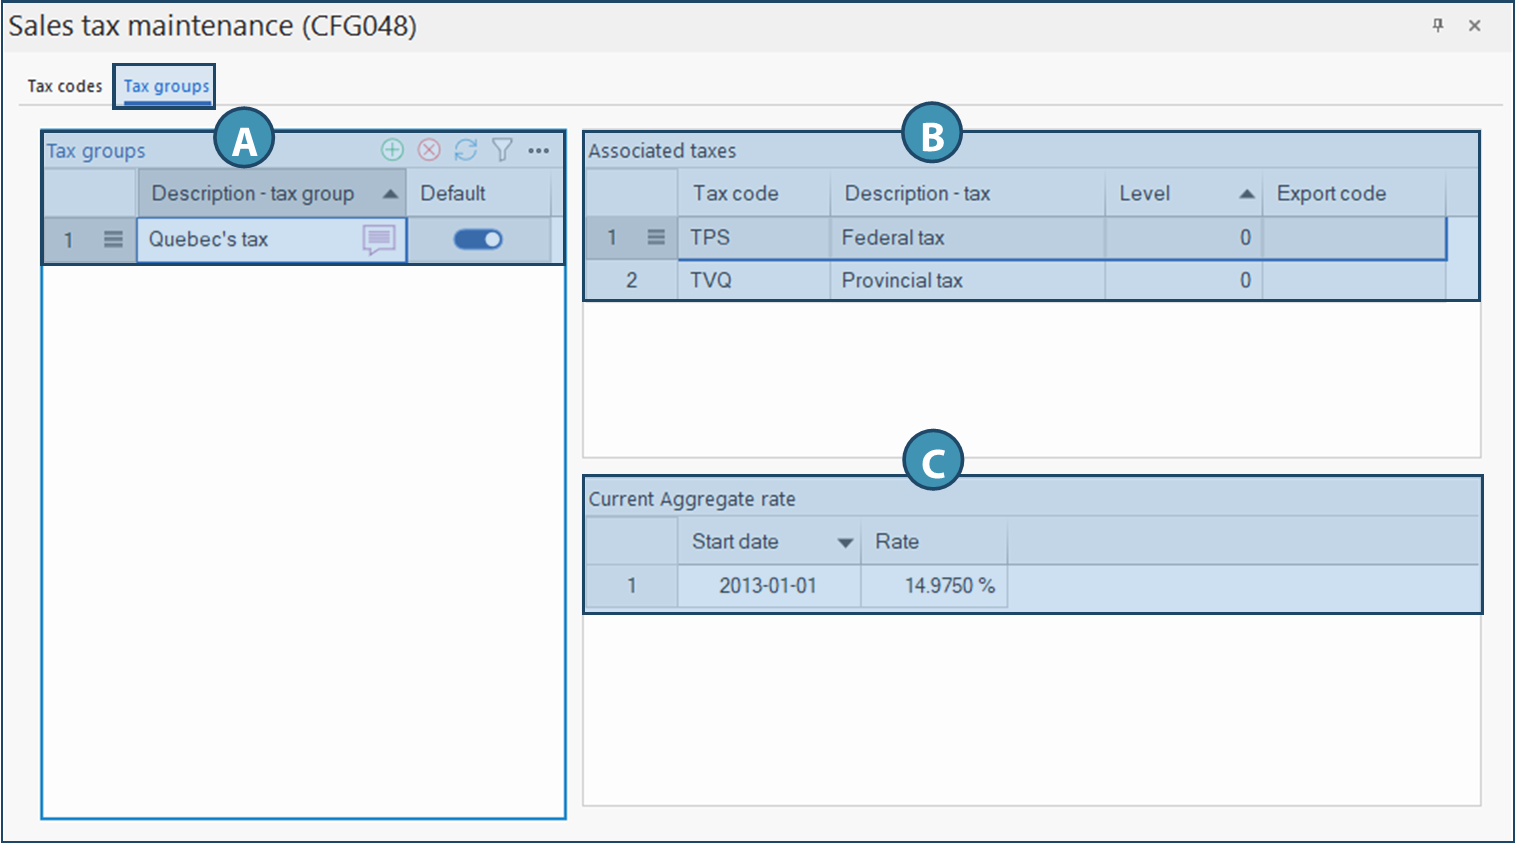The height and width of the screenshot is (844, 1516).
Task: Click the row handle icon for Quebec's tax
Action: pyautogui.click(x=113, y=239)
